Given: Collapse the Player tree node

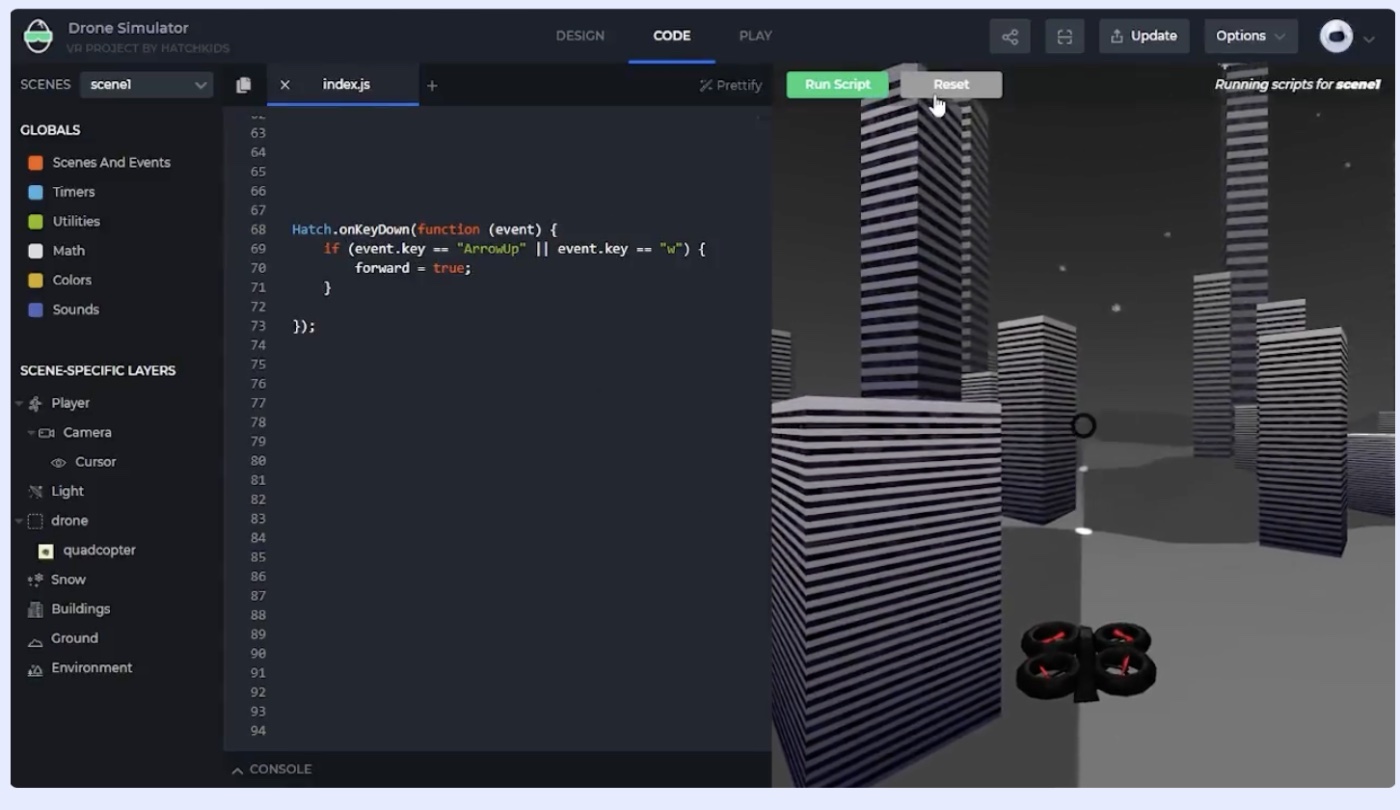Looking at the screenshot, I should tap(19, 403).
